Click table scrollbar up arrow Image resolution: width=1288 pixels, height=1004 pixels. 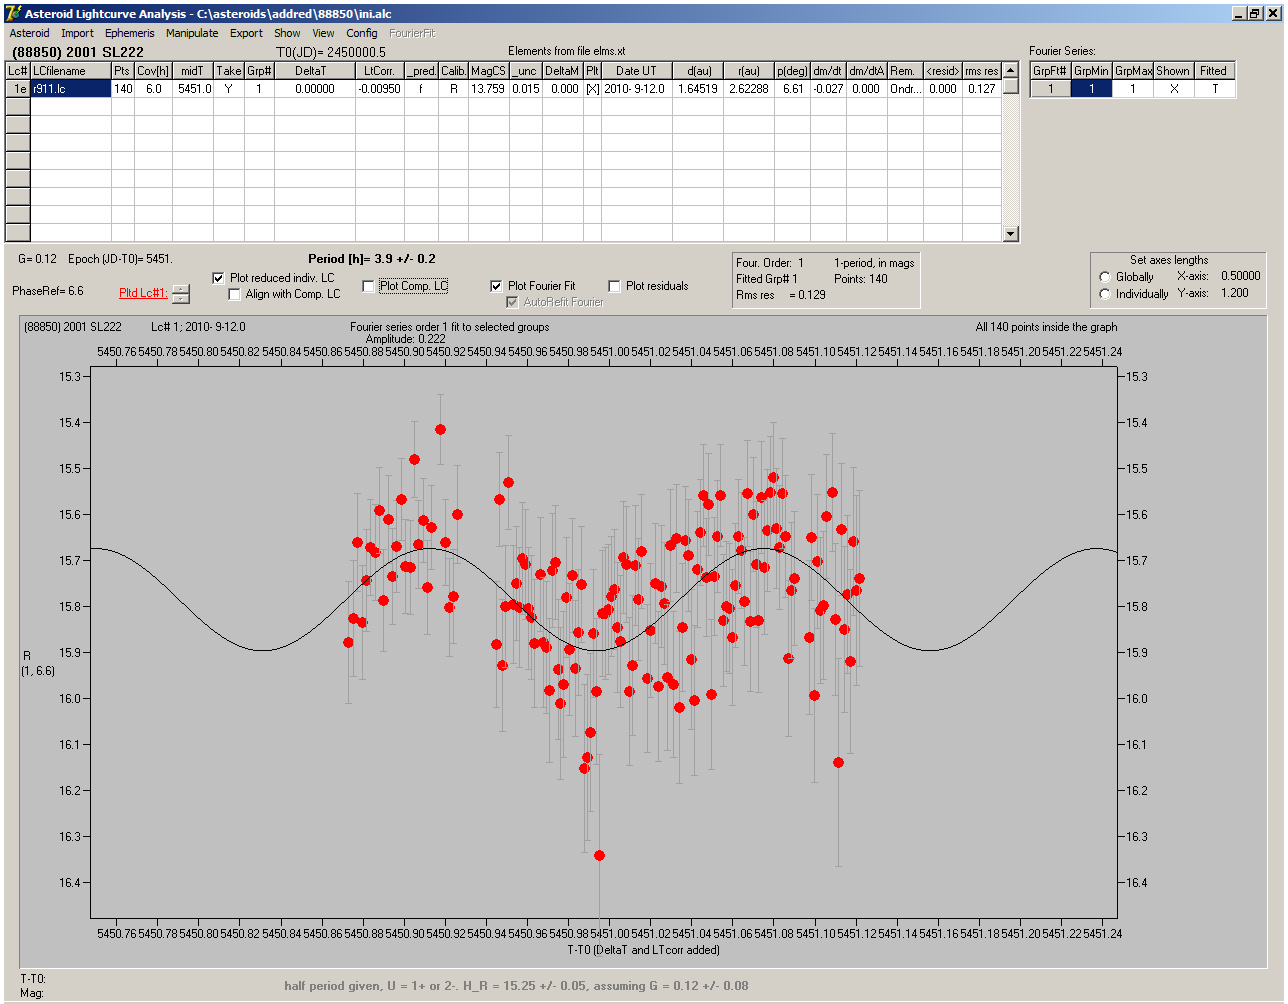click(1011, 70)
